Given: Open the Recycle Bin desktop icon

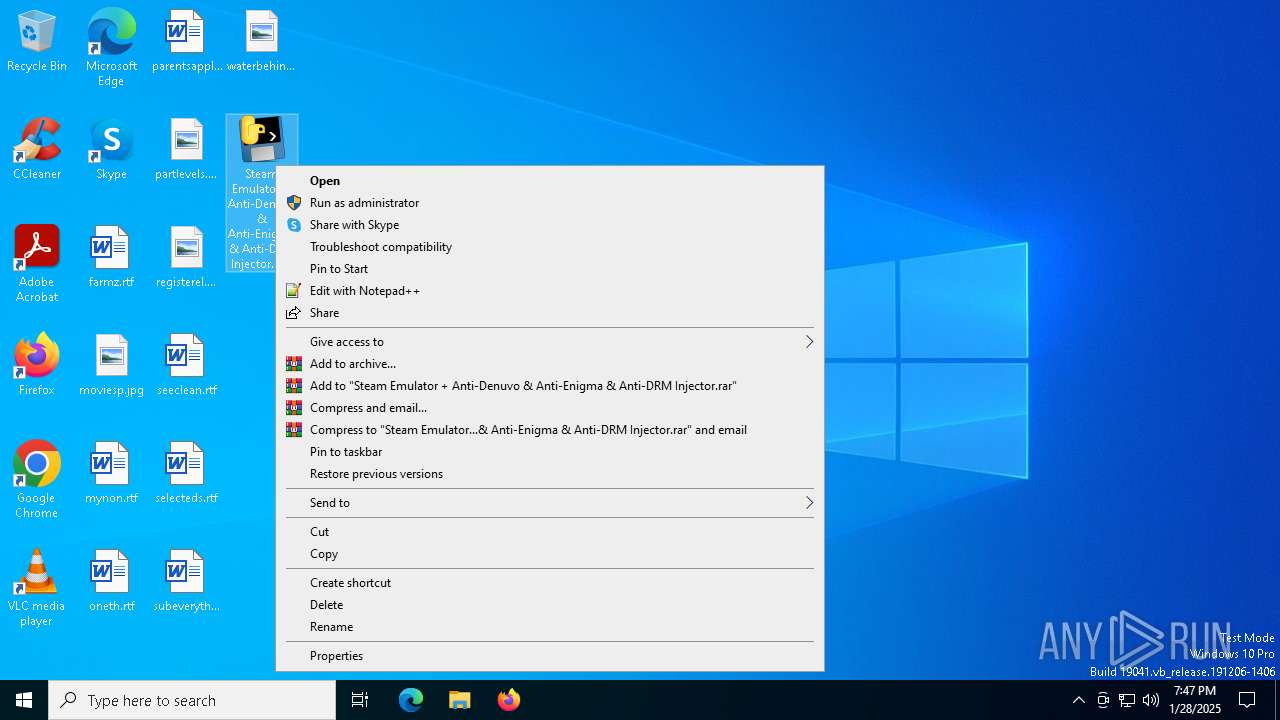Looking at the screenshot, I should coord(37,42).
